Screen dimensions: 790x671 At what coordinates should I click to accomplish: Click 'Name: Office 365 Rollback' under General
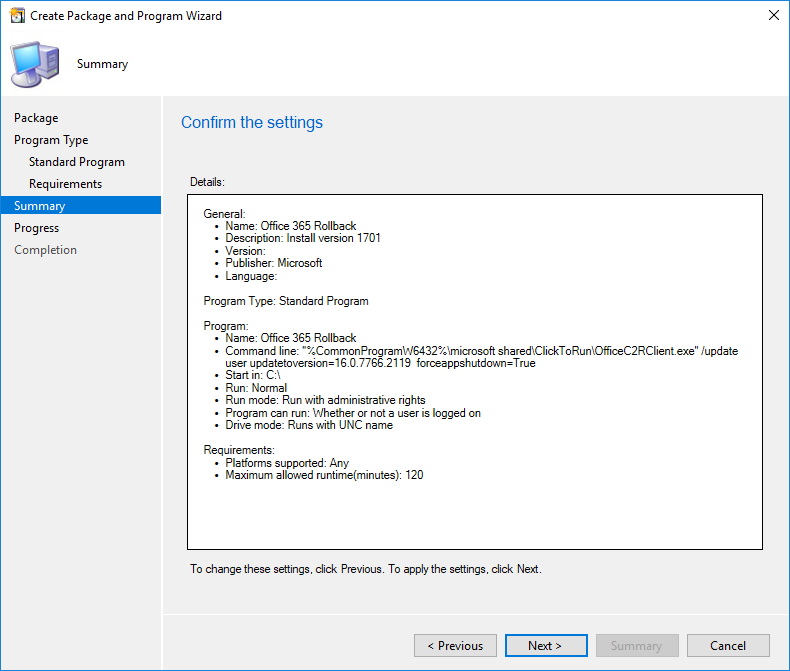(x=291, y=226)
